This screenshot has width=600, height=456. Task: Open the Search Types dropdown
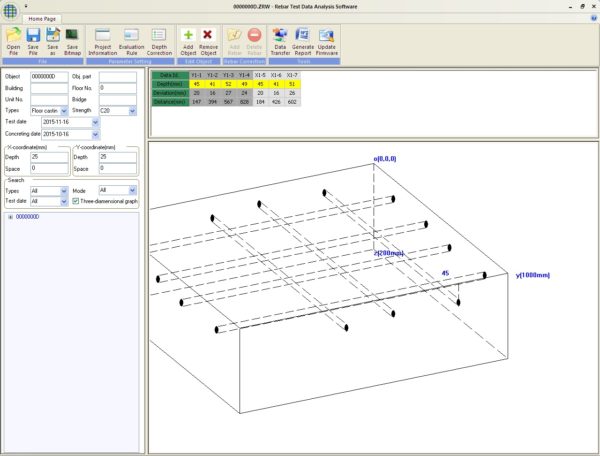[64, 191]
